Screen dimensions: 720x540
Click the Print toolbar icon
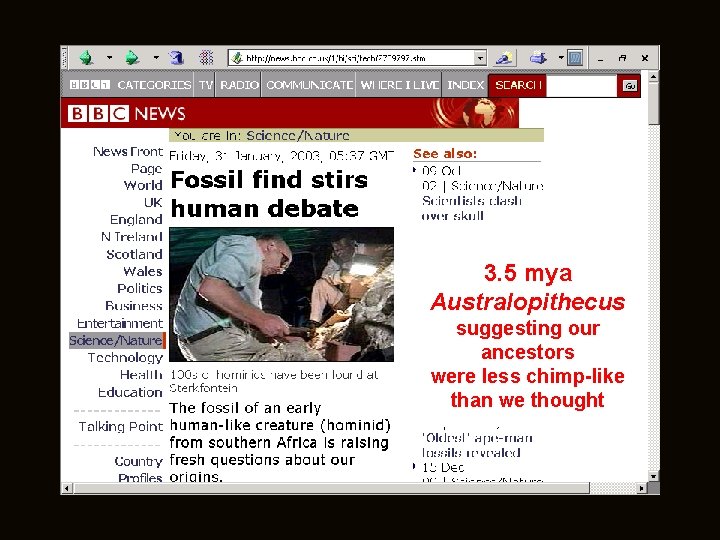point(538,58)
